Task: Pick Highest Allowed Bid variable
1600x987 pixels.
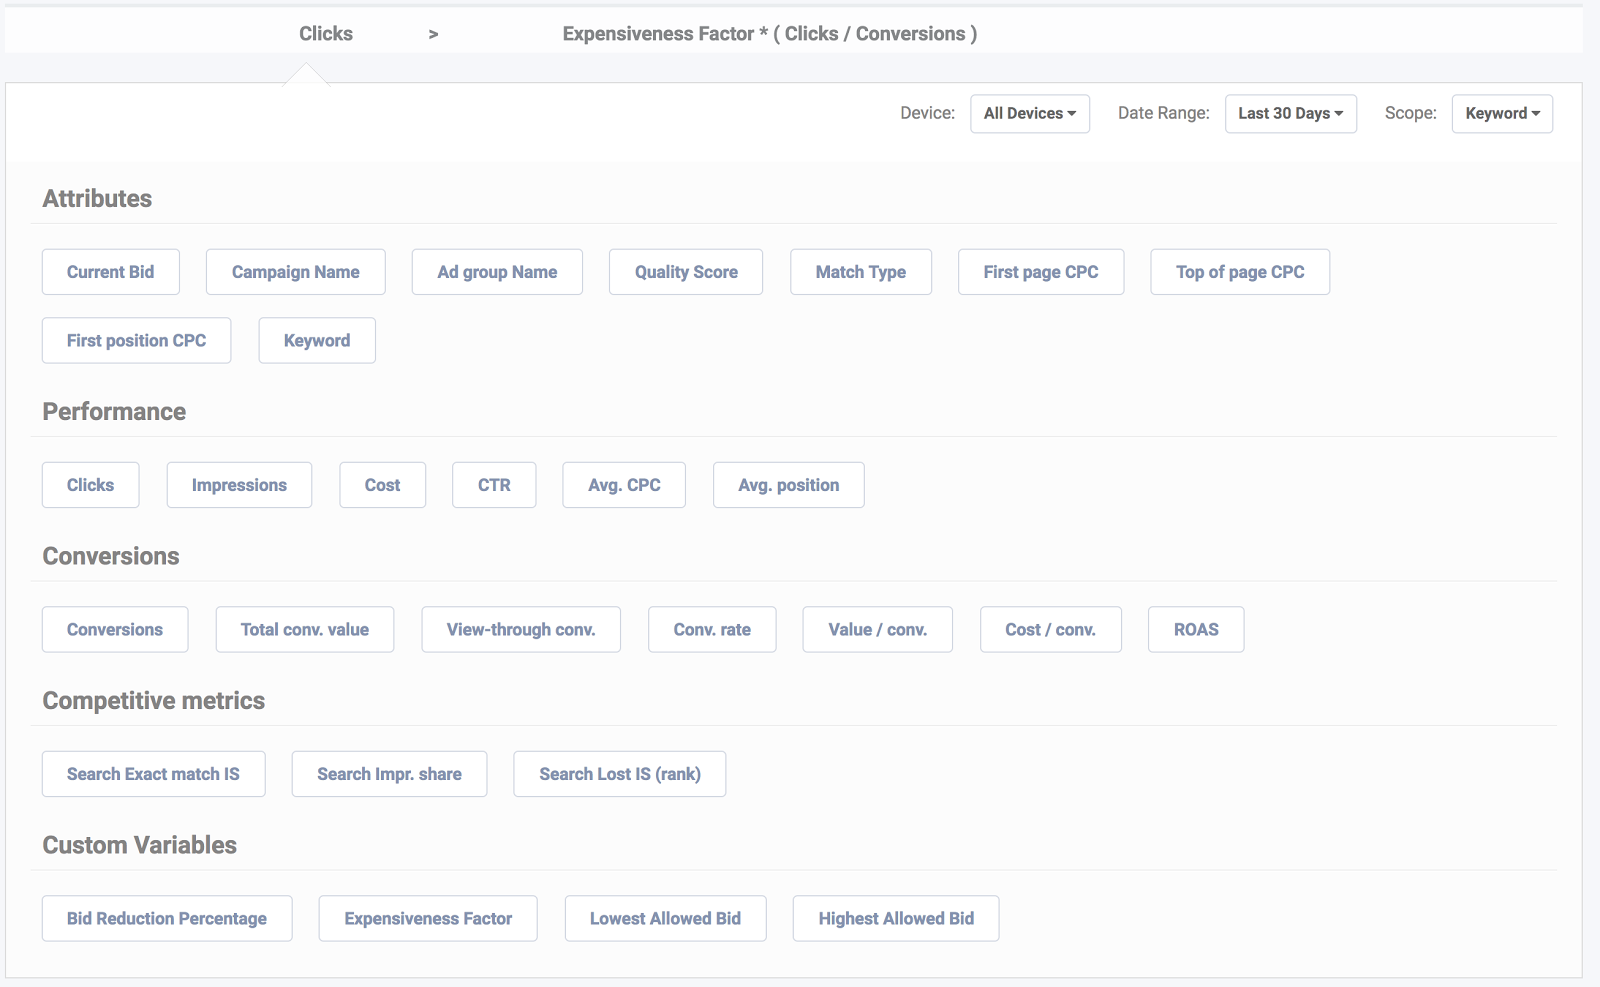Action: [896, 919]
